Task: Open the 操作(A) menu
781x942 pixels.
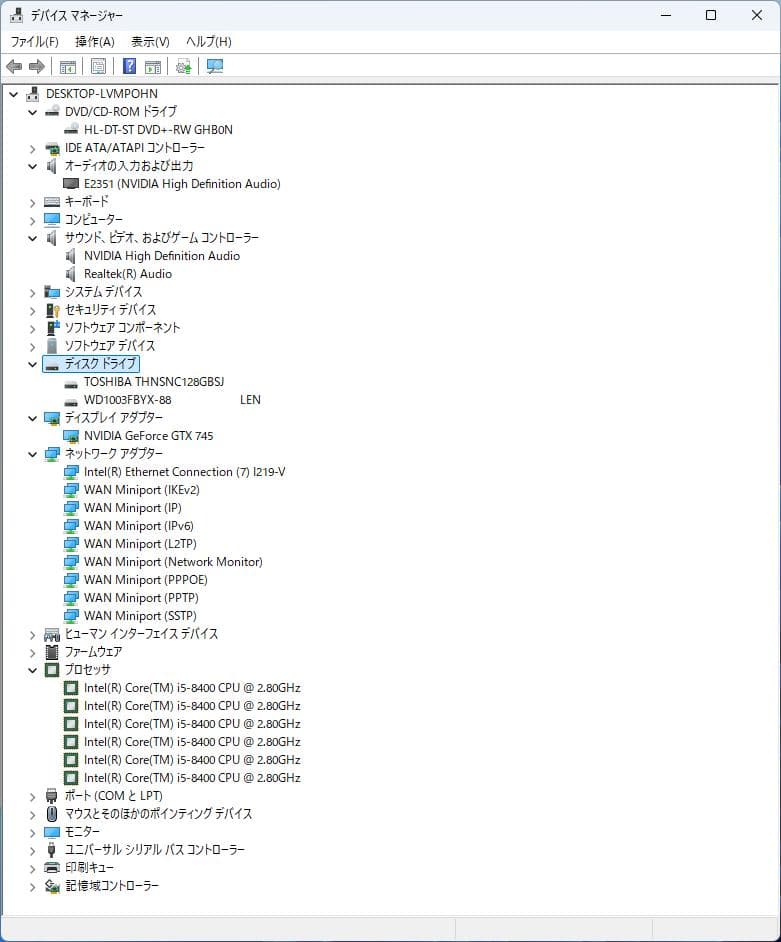Action: click(95, 41)
